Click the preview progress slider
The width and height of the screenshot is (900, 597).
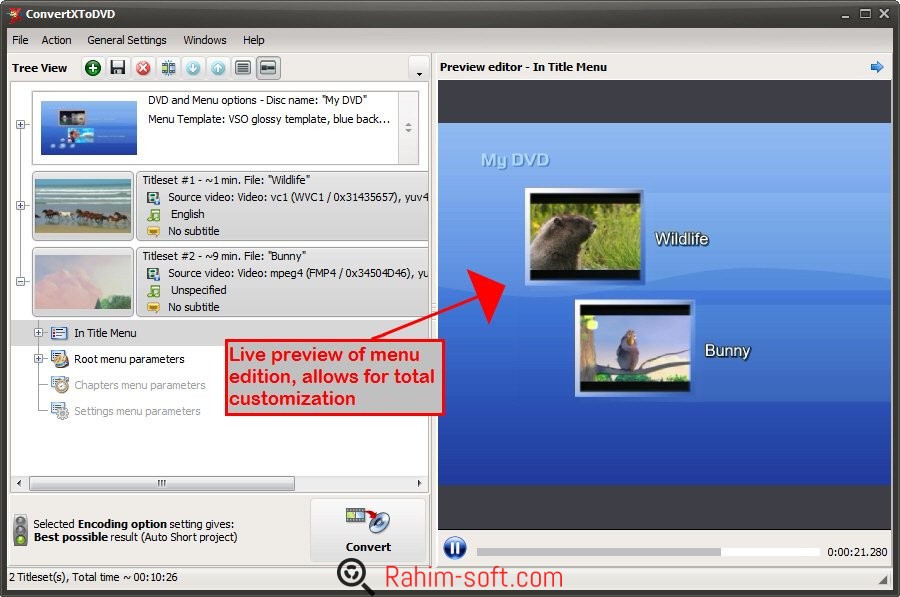647,552
